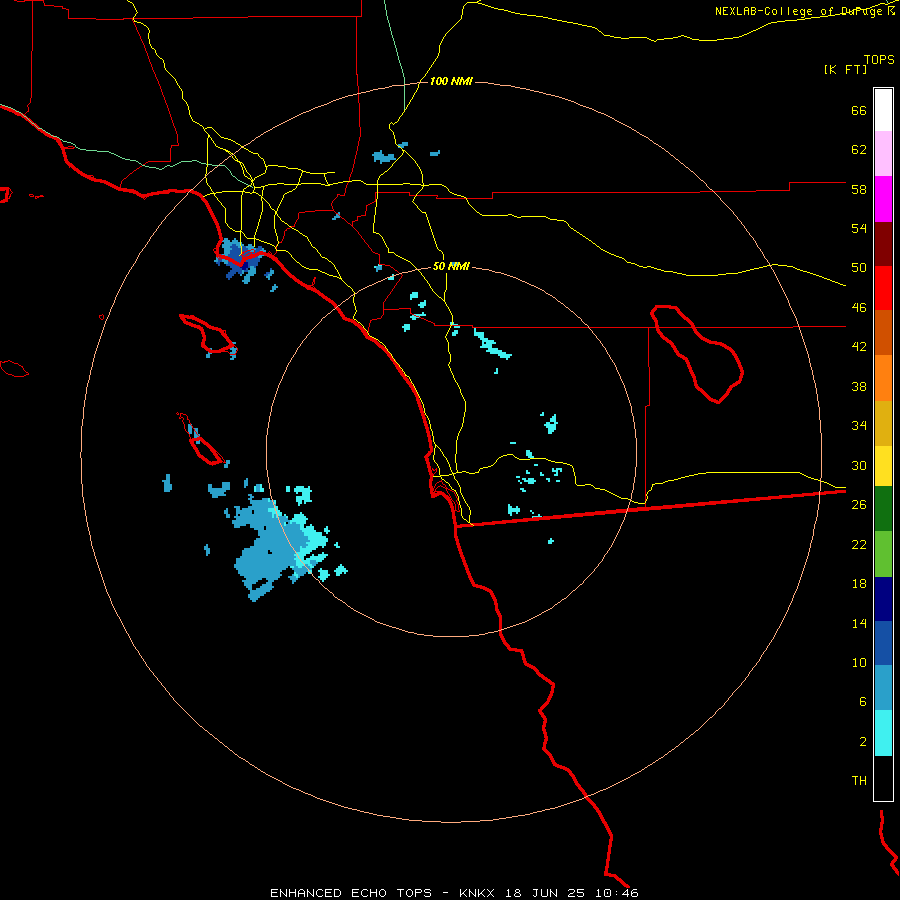The width and height of the screenshot is (900, 900).
Task: Click the dark orange legend swatch
Action: coord(883,332)
